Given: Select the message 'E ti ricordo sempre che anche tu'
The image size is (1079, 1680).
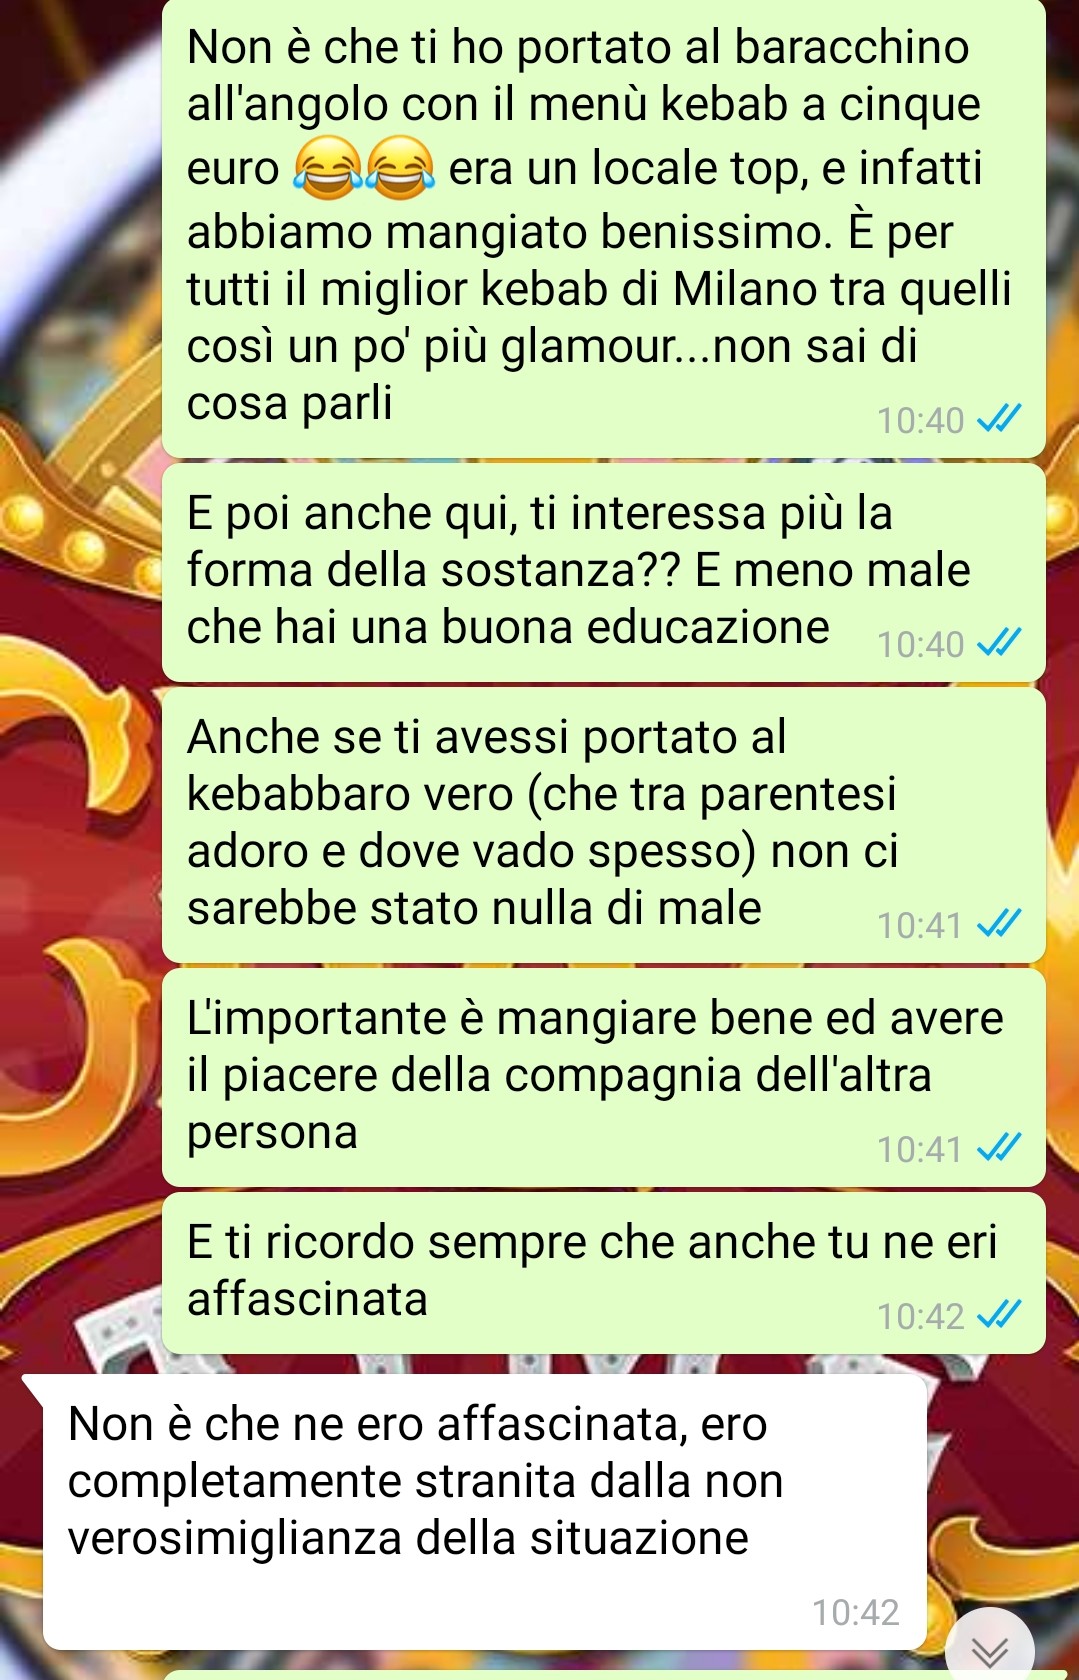Looking at the screenshot, I should tap(603, 1272).
